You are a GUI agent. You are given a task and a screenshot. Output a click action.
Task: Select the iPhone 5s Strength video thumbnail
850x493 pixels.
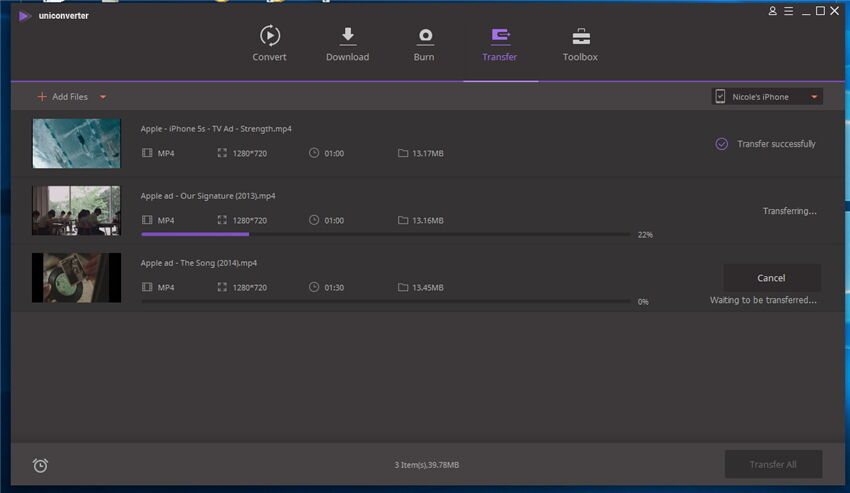[x=76, y=143]
